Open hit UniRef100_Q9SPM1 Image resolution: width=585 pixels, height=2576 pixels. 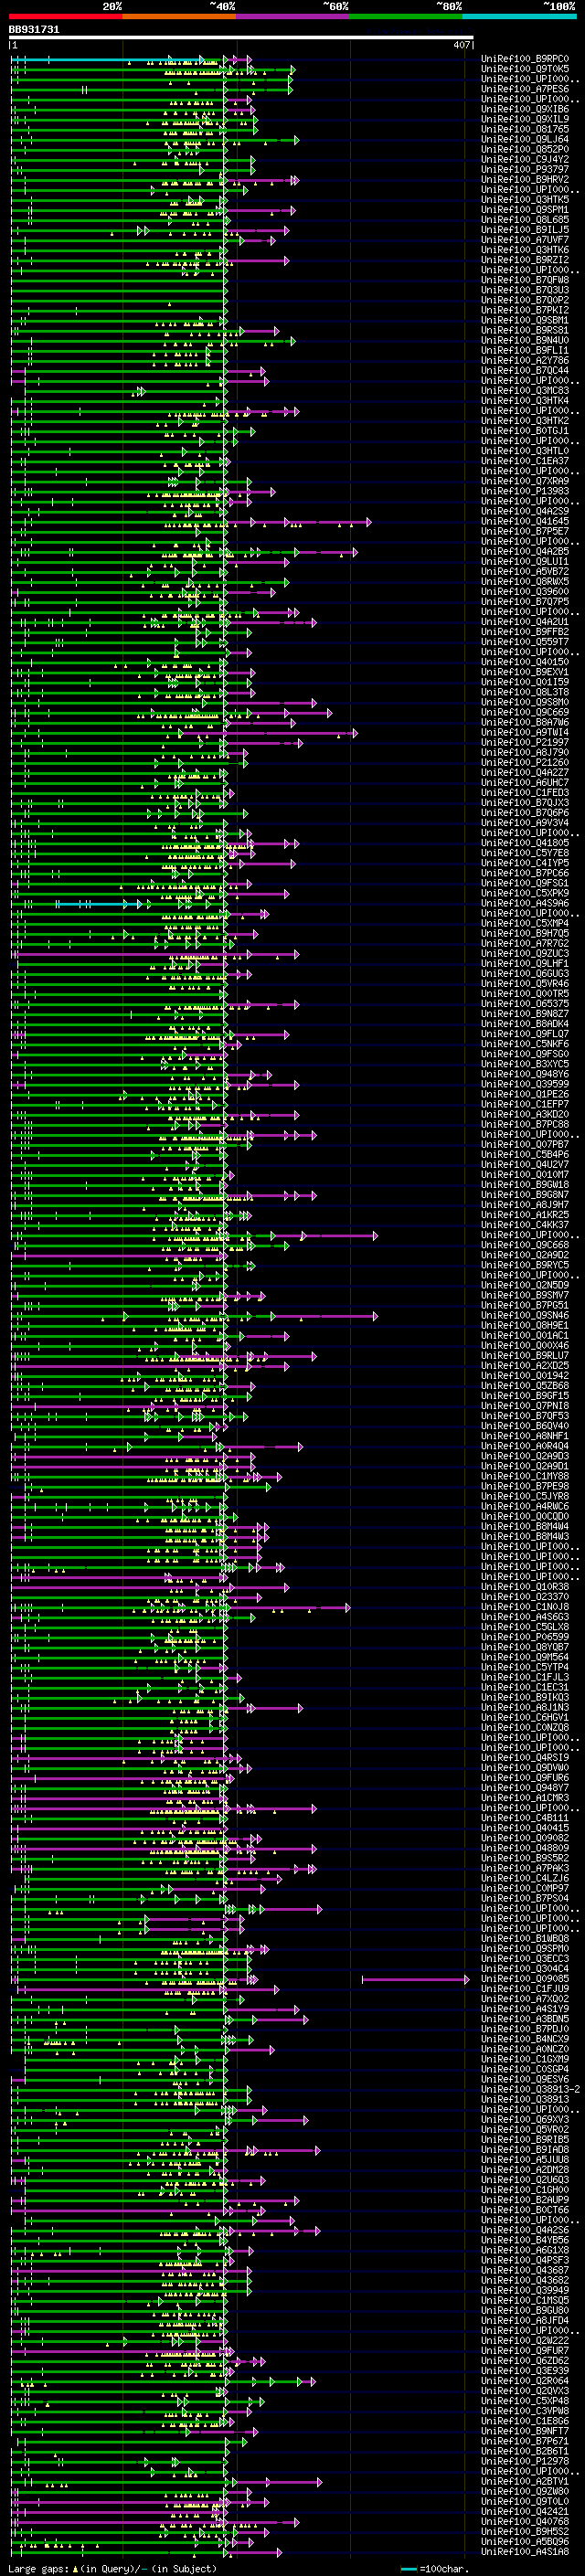click(525, 209)
